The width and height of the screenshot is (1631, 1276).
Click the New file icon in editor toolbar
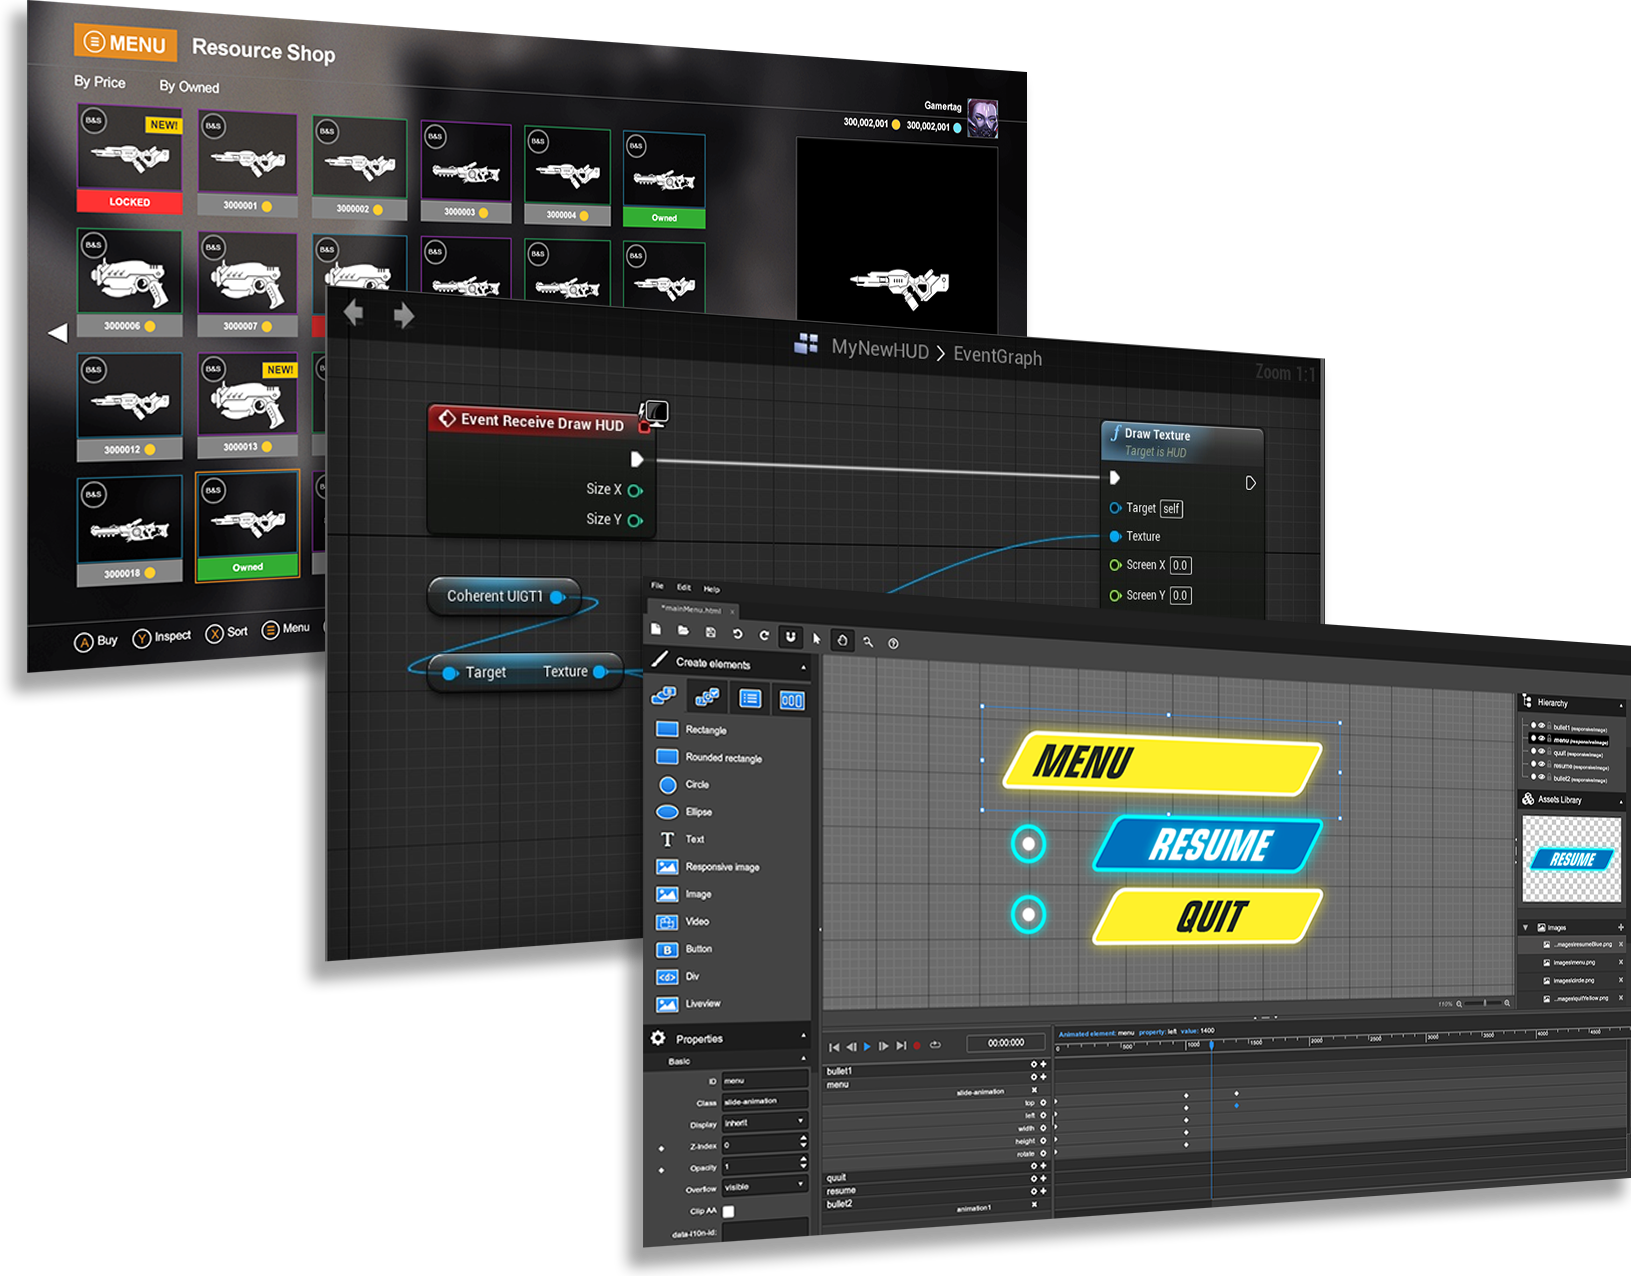click(x=656, y=629)
